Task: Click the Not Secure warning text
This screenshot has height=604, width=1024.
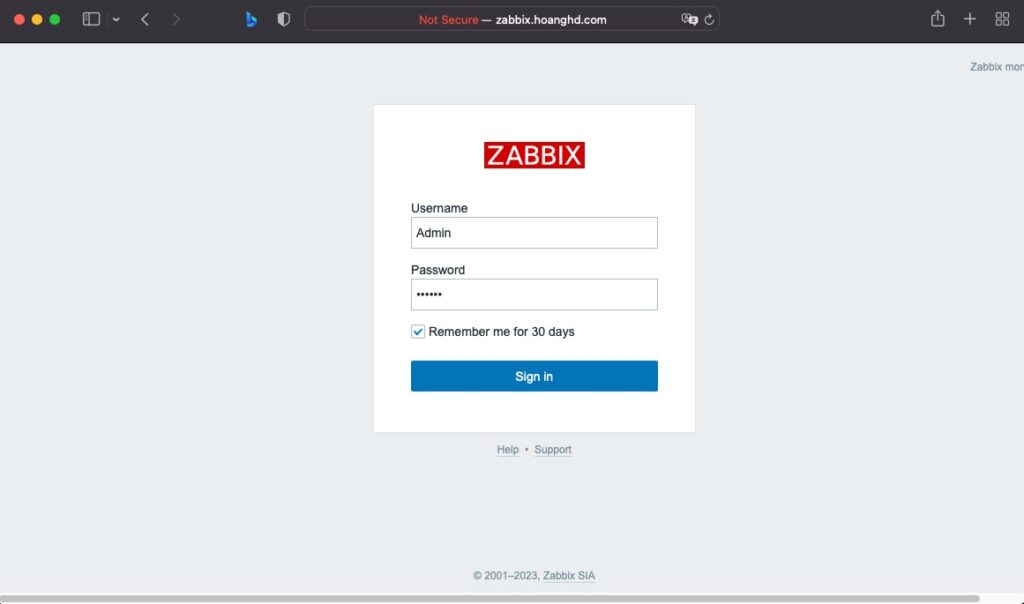Action: (x=448, y=20)
